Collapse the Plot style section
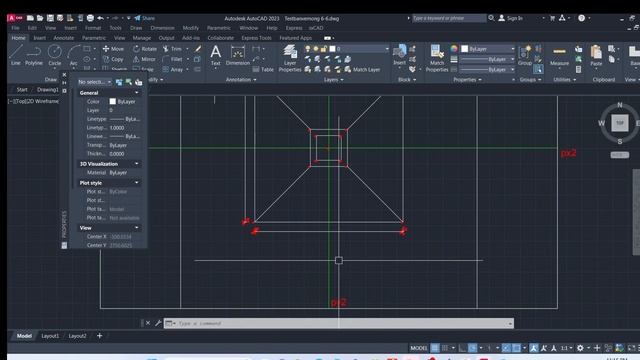Screen dimensions: 640x360 [136, 182]
